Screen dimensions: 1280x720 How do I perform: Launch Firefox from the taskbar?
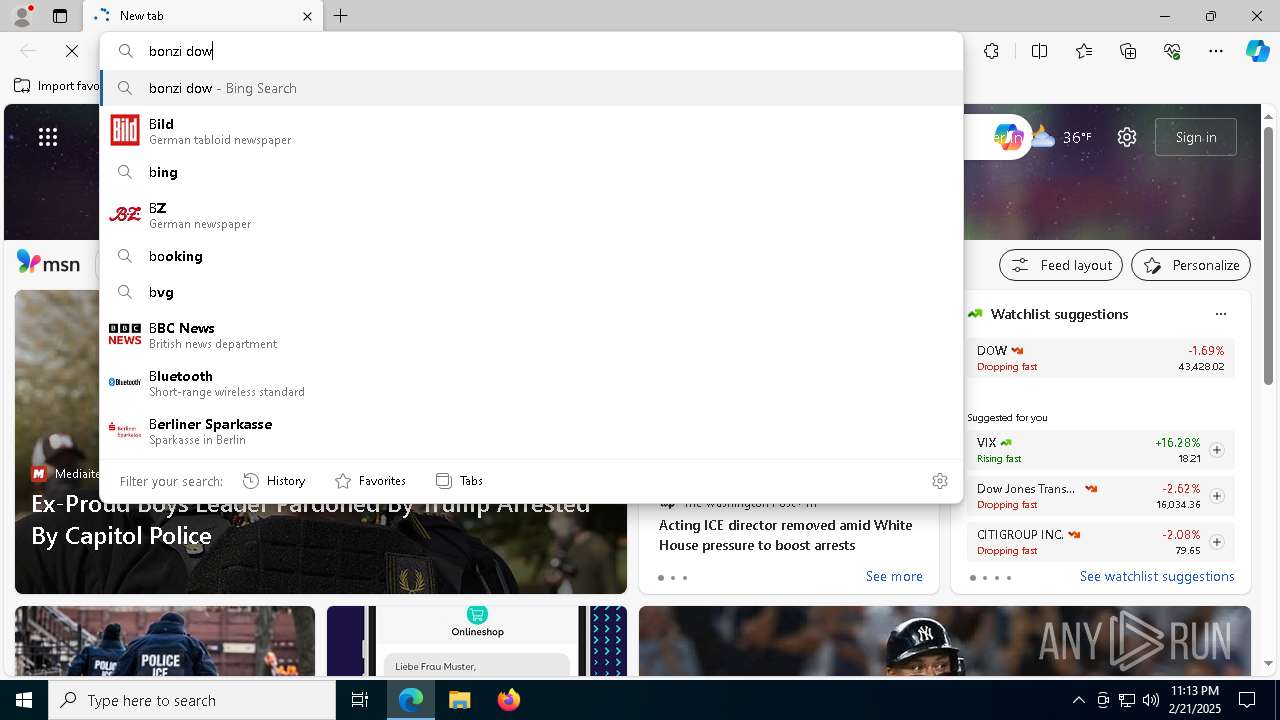pyautogui.click(x=508, y=700)
